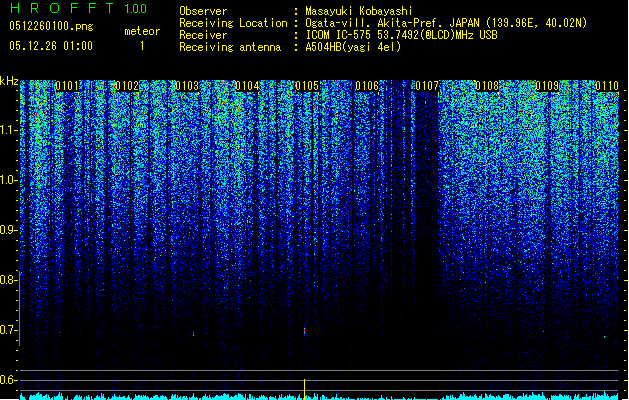This screenshot has width=629, height=400.
Task: Select the filename 0512260100.png
Action: (x=51, y=26)
